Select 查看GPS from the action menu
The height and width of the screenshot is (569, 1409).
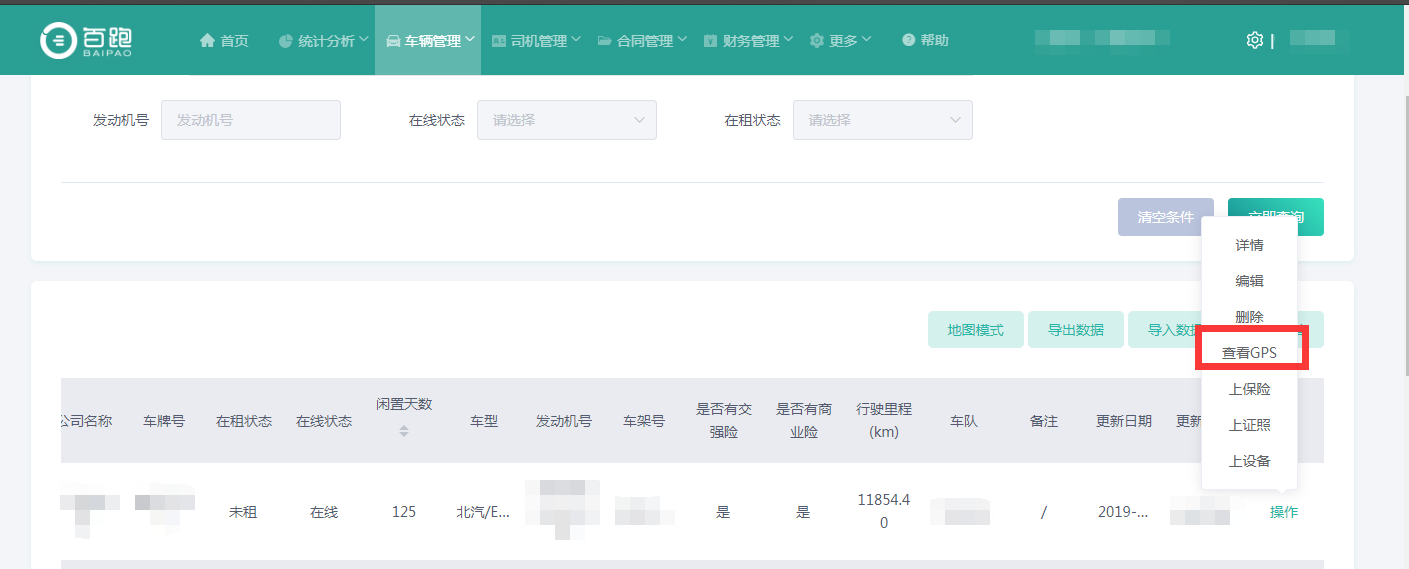coord(1249,353)
